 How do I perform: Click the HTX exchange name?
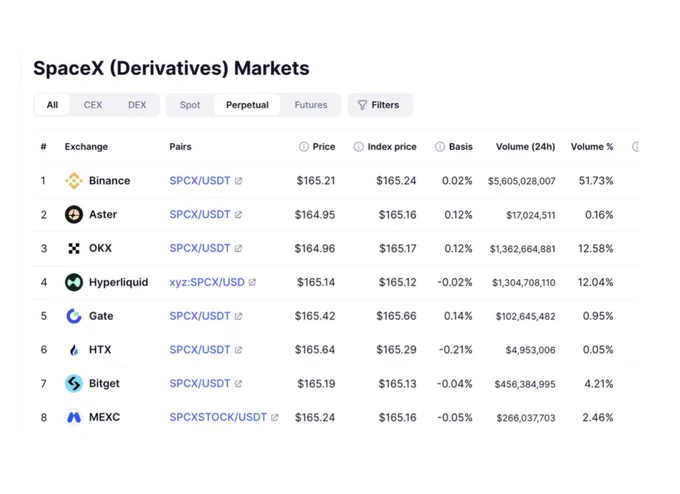coord(100,350)
